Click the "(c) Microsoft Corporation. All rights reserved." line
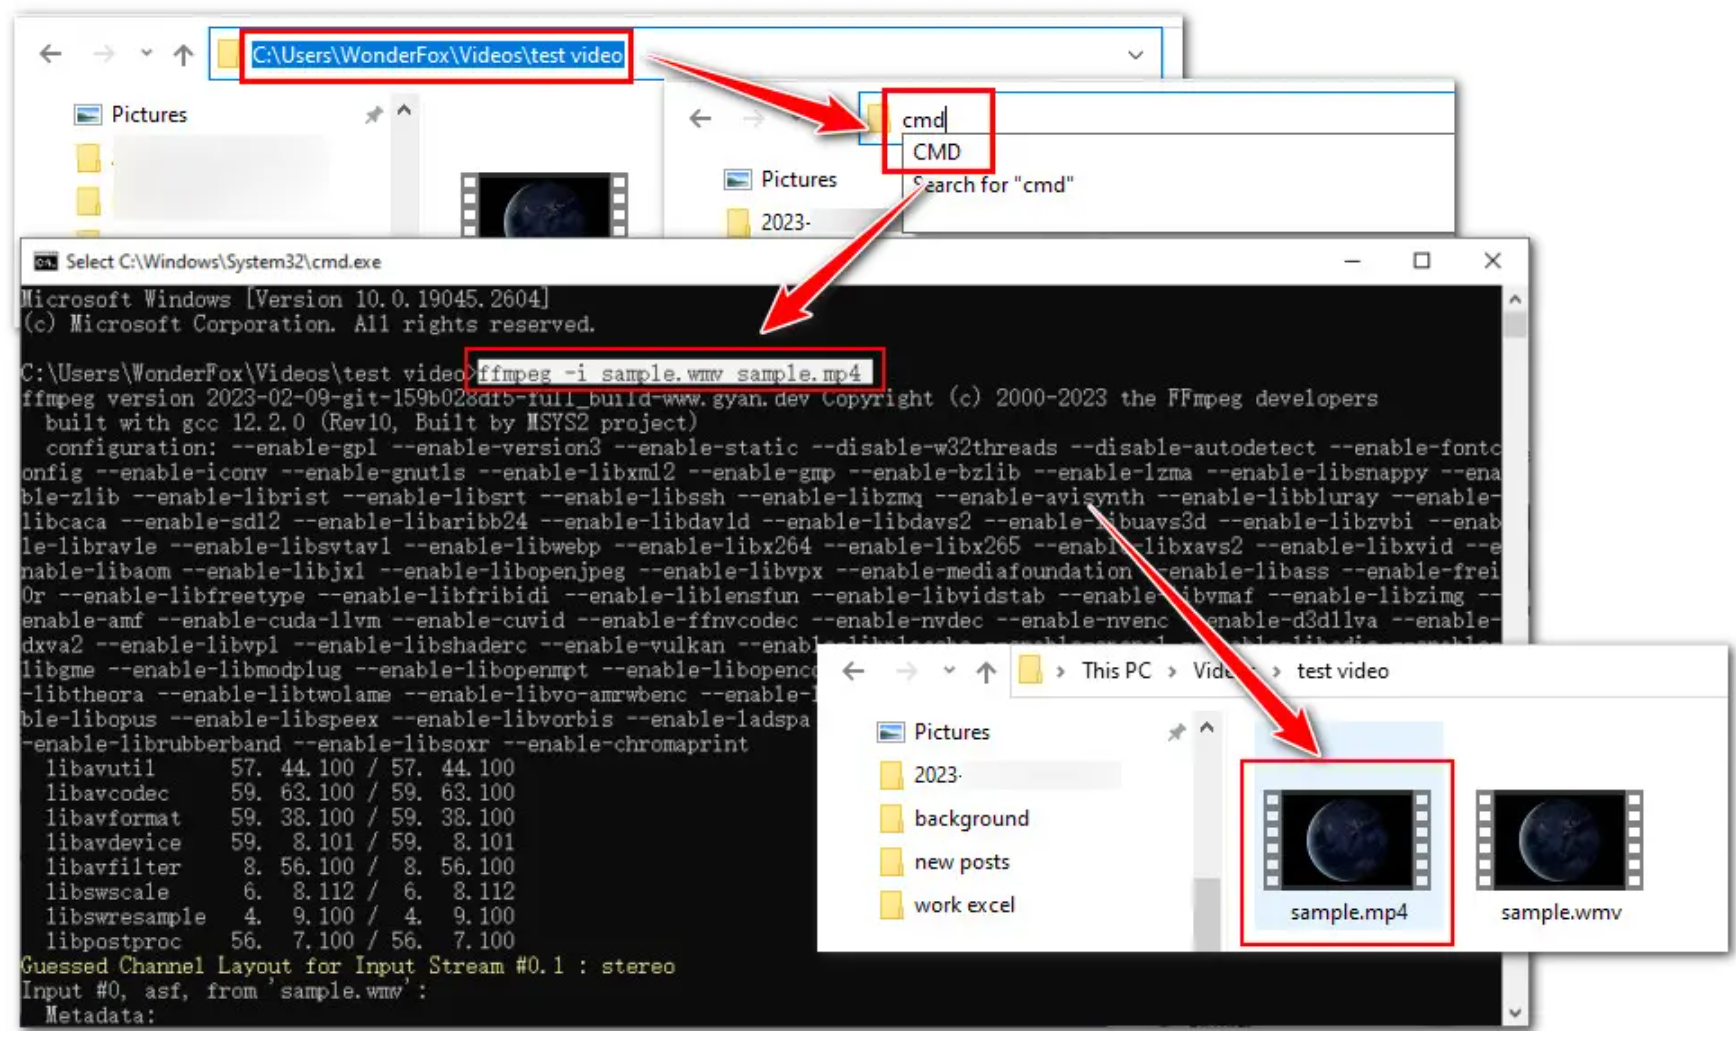1736x1038 pixels. 308,324
